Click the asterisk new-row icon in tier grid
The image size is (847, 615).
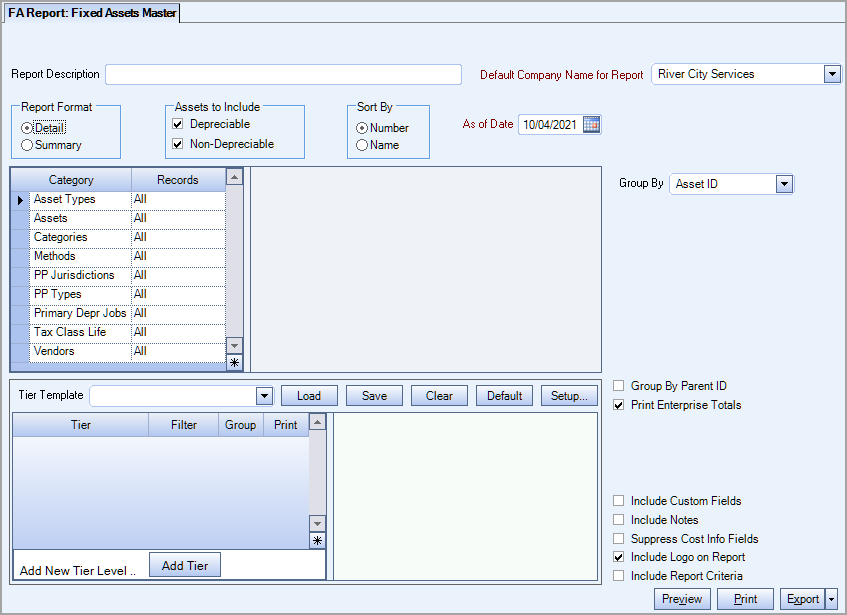pyautogui.click(x=316, y=539)
